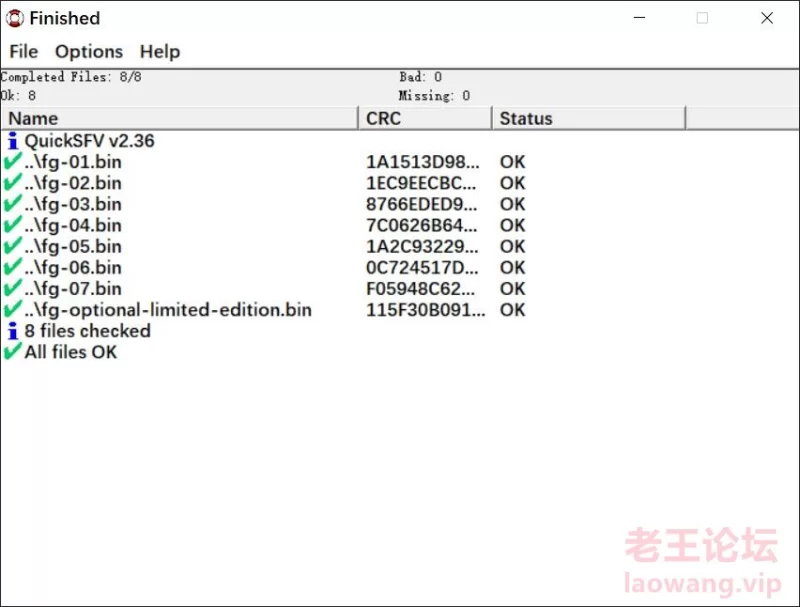Click the OK status of fg-01.bin
The width and height of the screenshot is (800, 607).
pyautogui.click(x=512, y=162)
